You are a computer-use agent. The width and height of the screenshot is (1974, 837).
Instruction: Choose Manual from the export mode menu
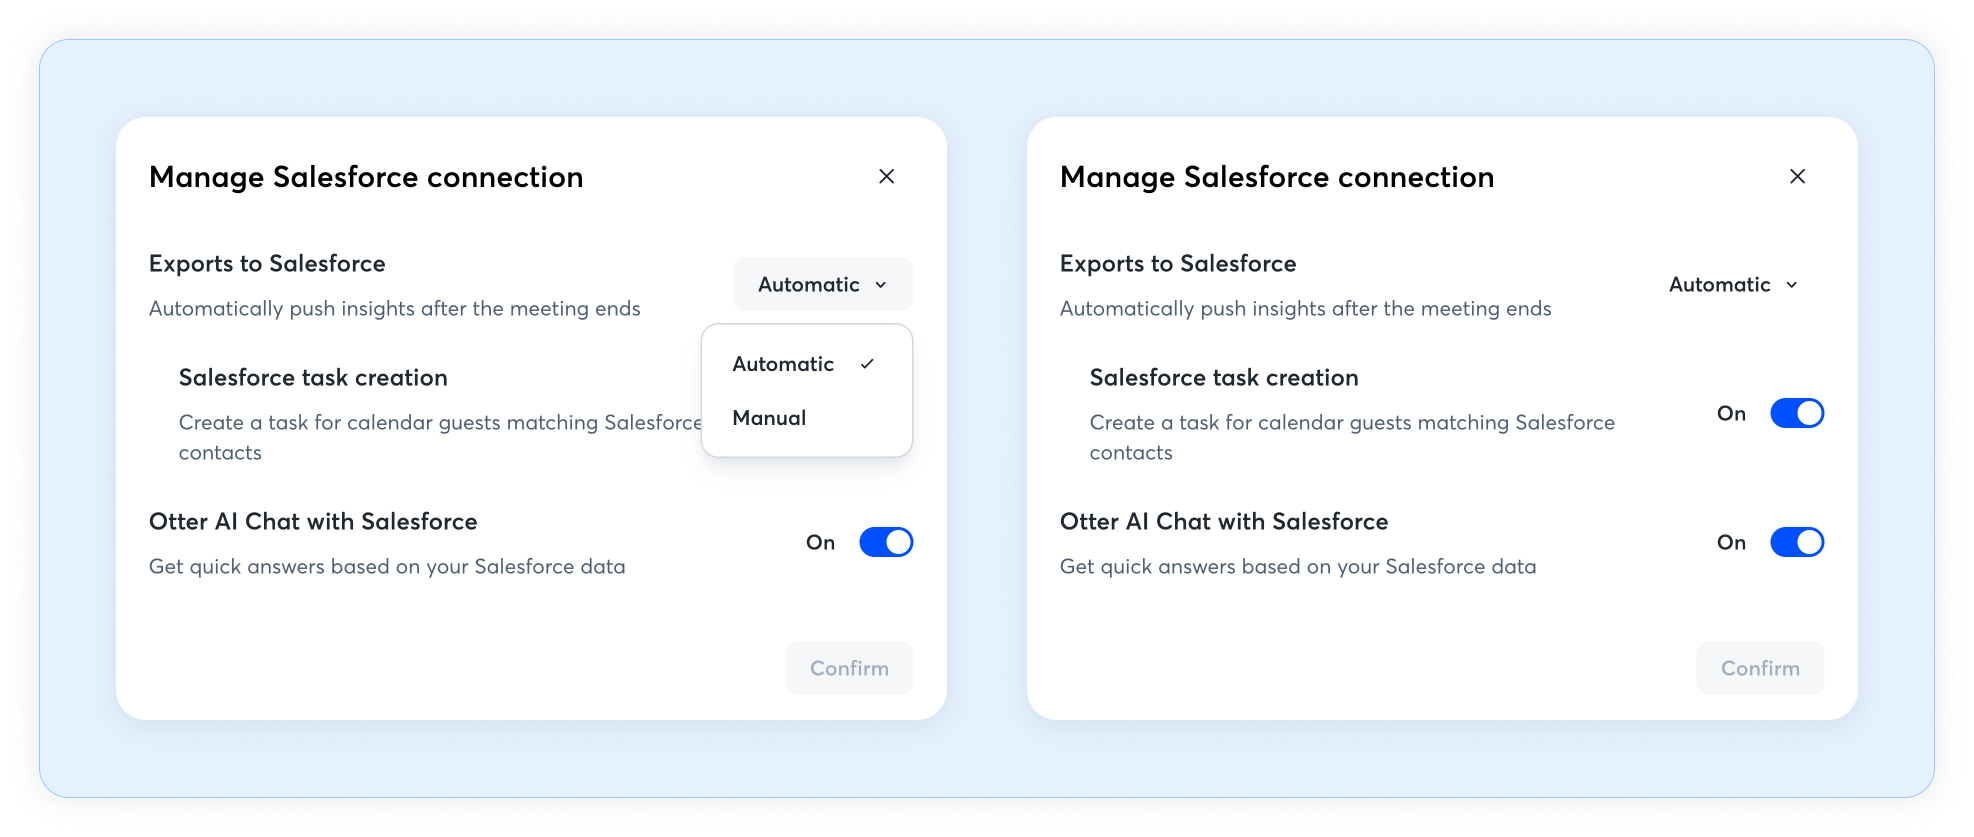pyautogui.click(x=769, y=418)
